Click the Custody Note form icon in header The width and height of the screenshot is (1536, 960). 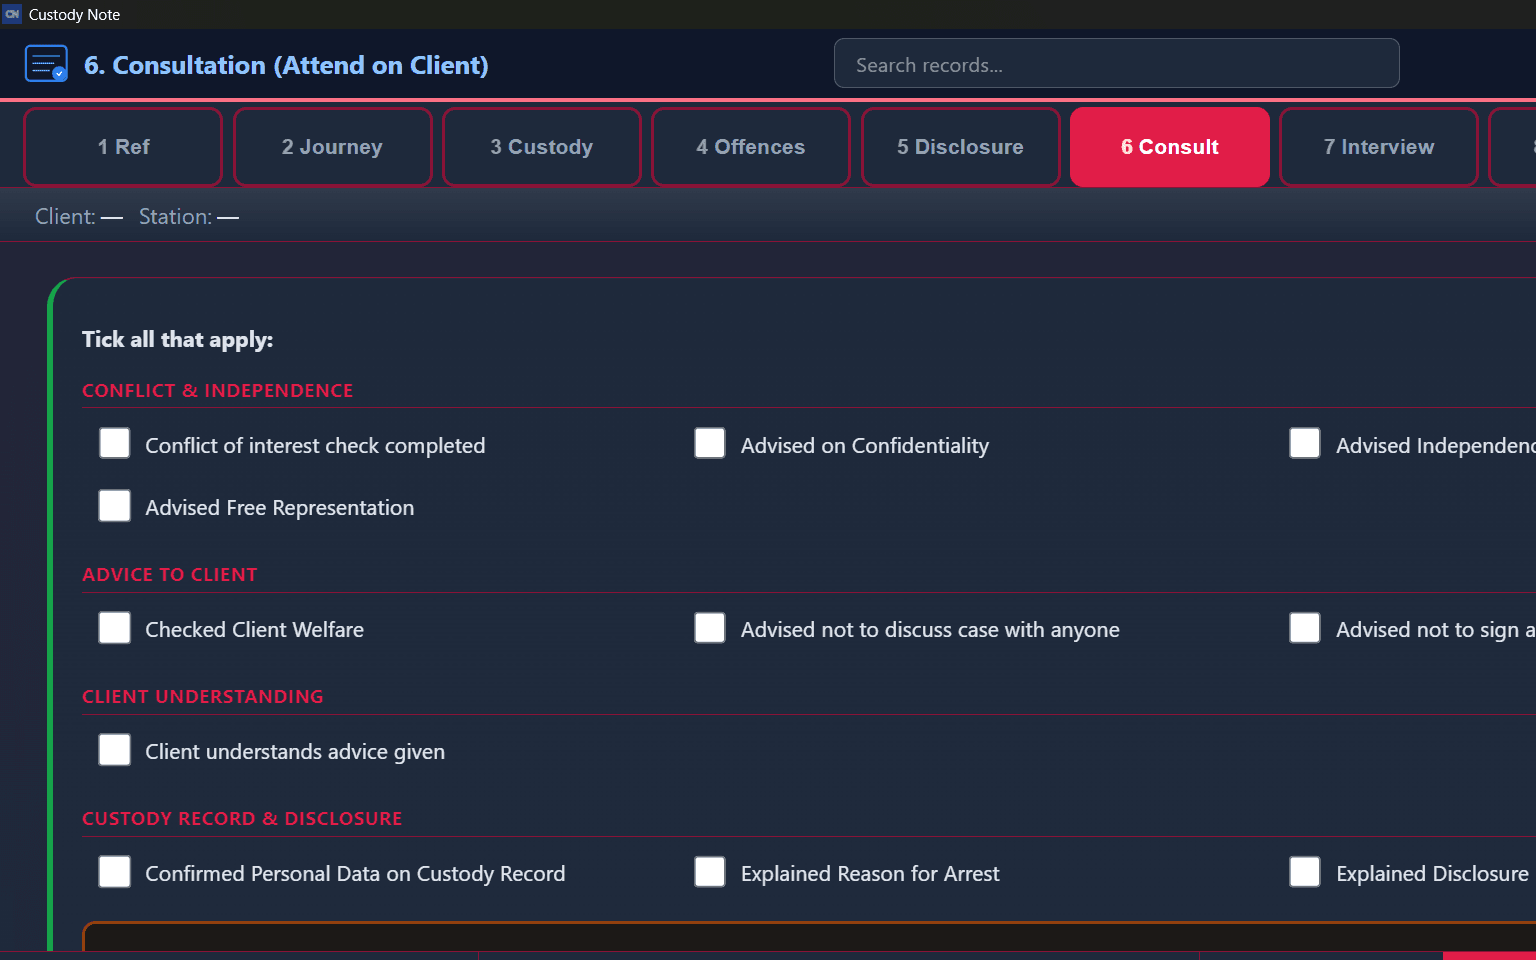point(46,64)
